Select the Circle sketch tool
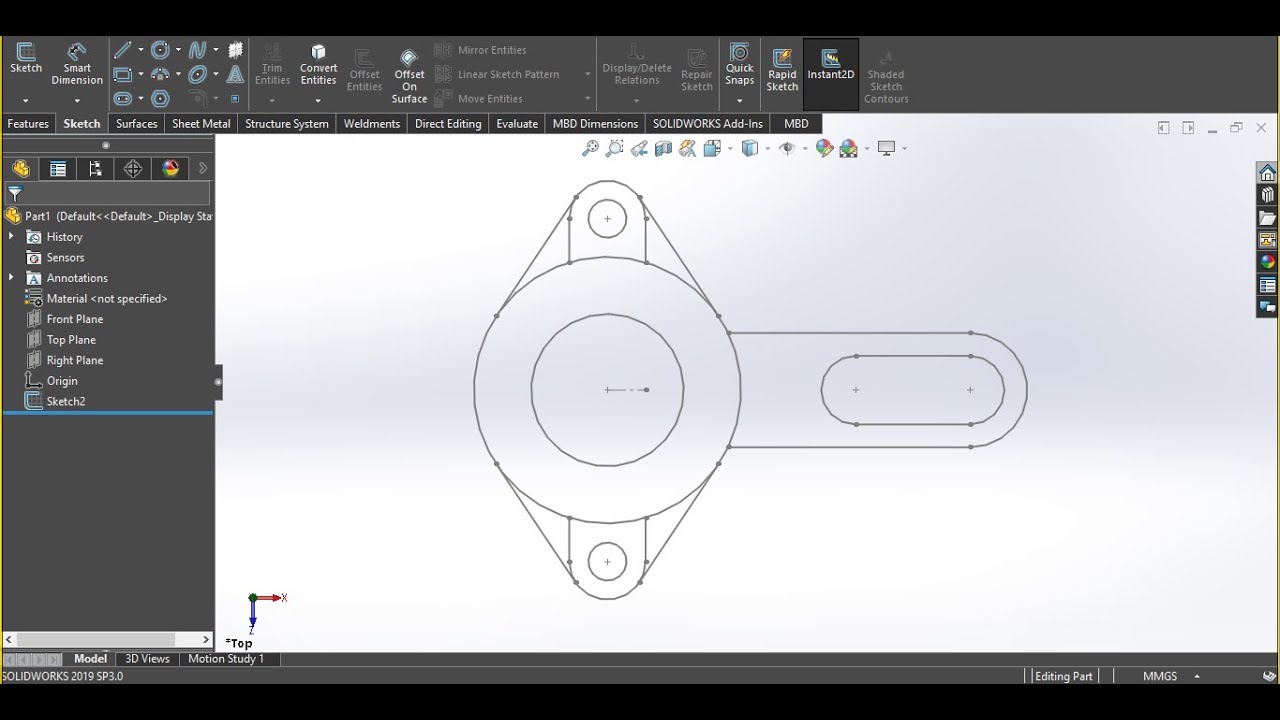 point(160,50)
